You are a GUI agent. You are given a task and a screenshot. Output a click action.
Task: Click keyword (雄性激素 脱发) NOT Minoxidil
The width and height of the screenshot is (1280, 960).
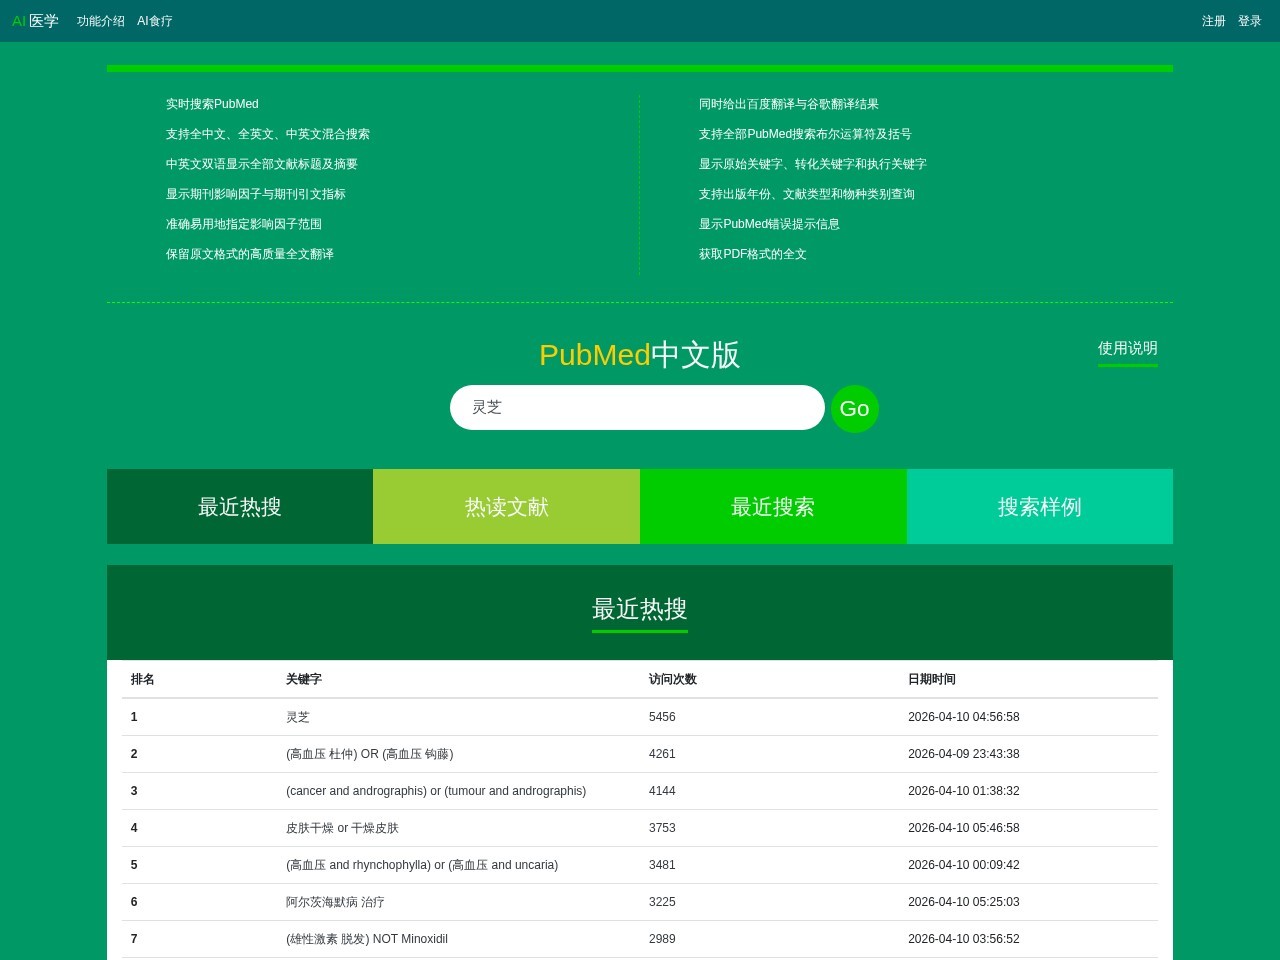[x=366, y=939]
